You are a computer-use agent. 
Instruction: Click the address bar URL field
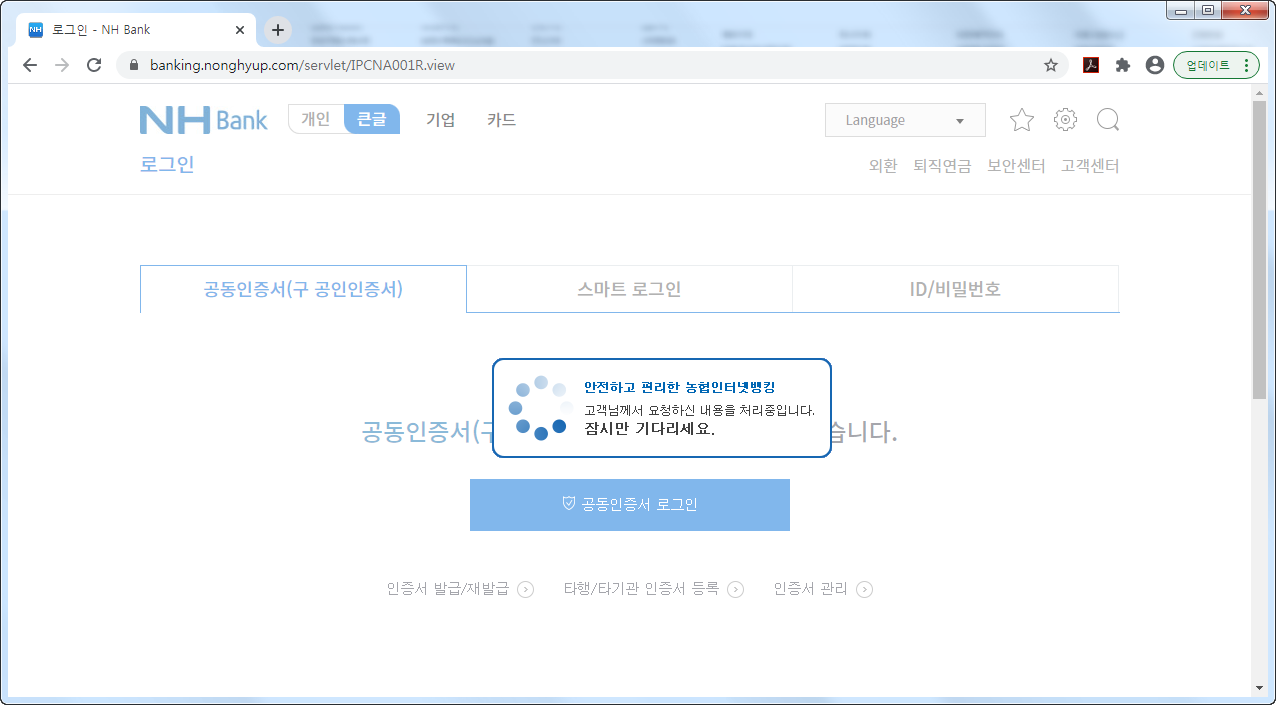tap(590, 65)
